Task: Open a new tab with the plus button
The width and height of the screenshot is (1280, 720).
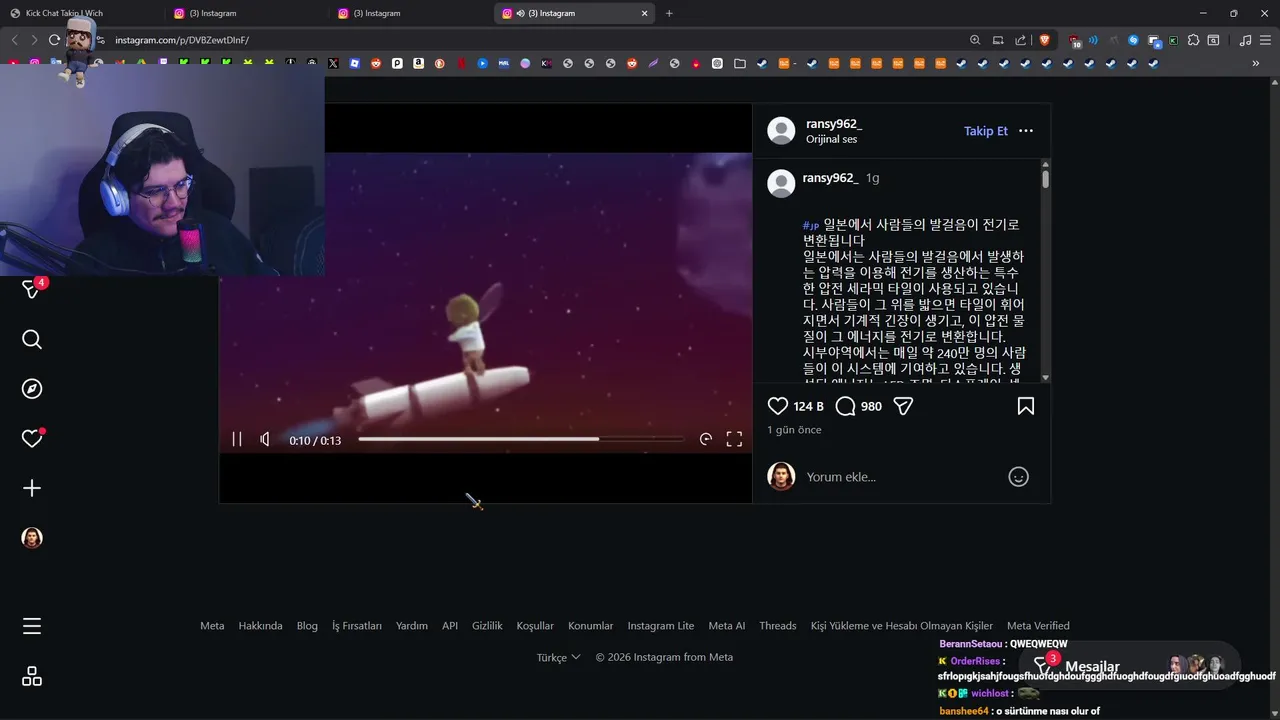Action: pos(669,13)
